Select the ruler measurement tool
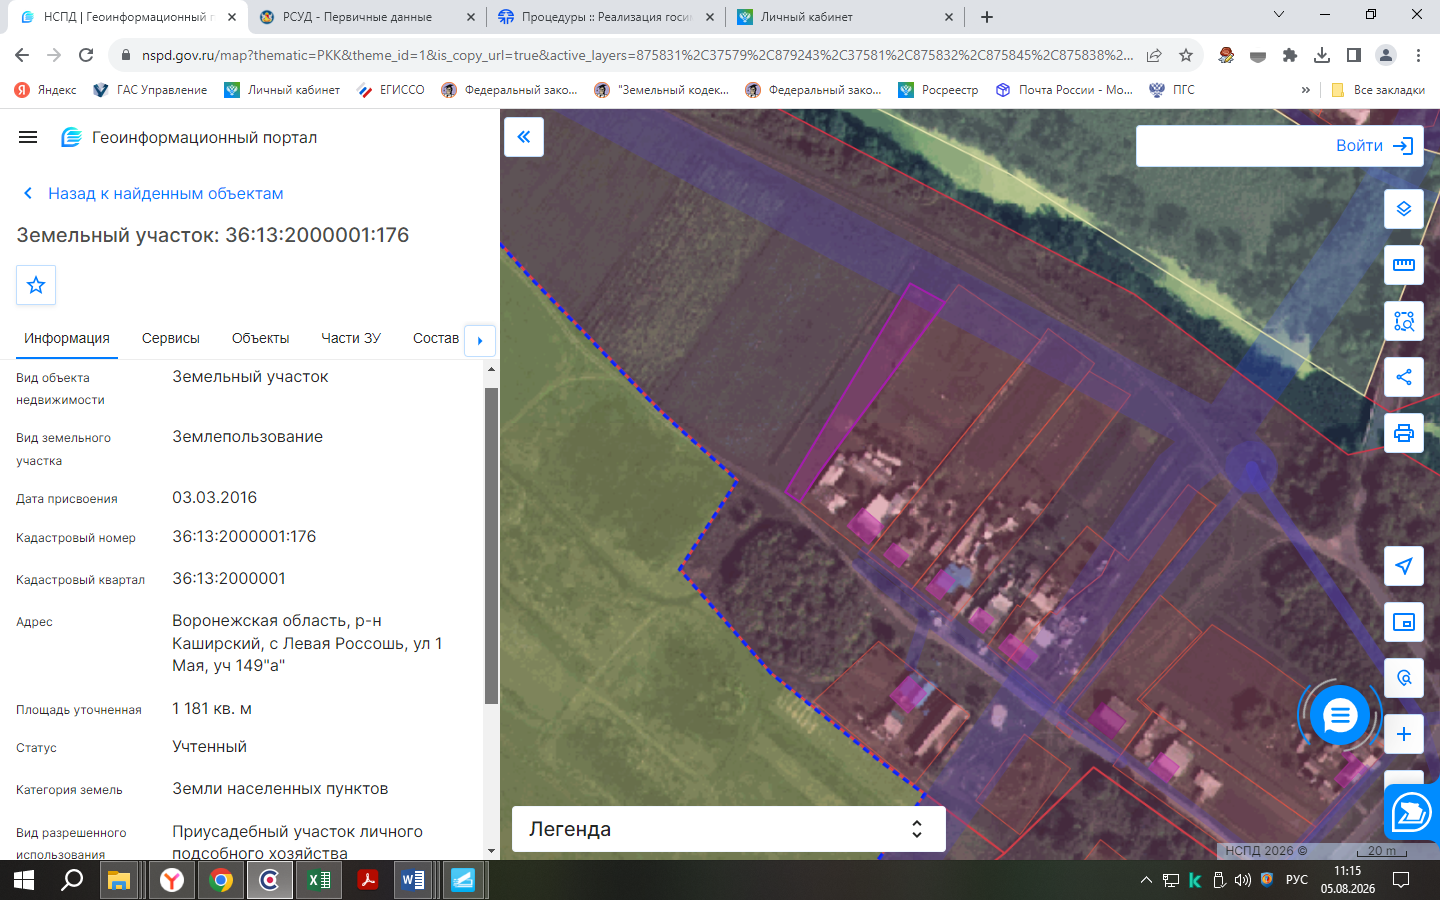1440x900 pixels. pyautogui.click(x=1404, y=265)
